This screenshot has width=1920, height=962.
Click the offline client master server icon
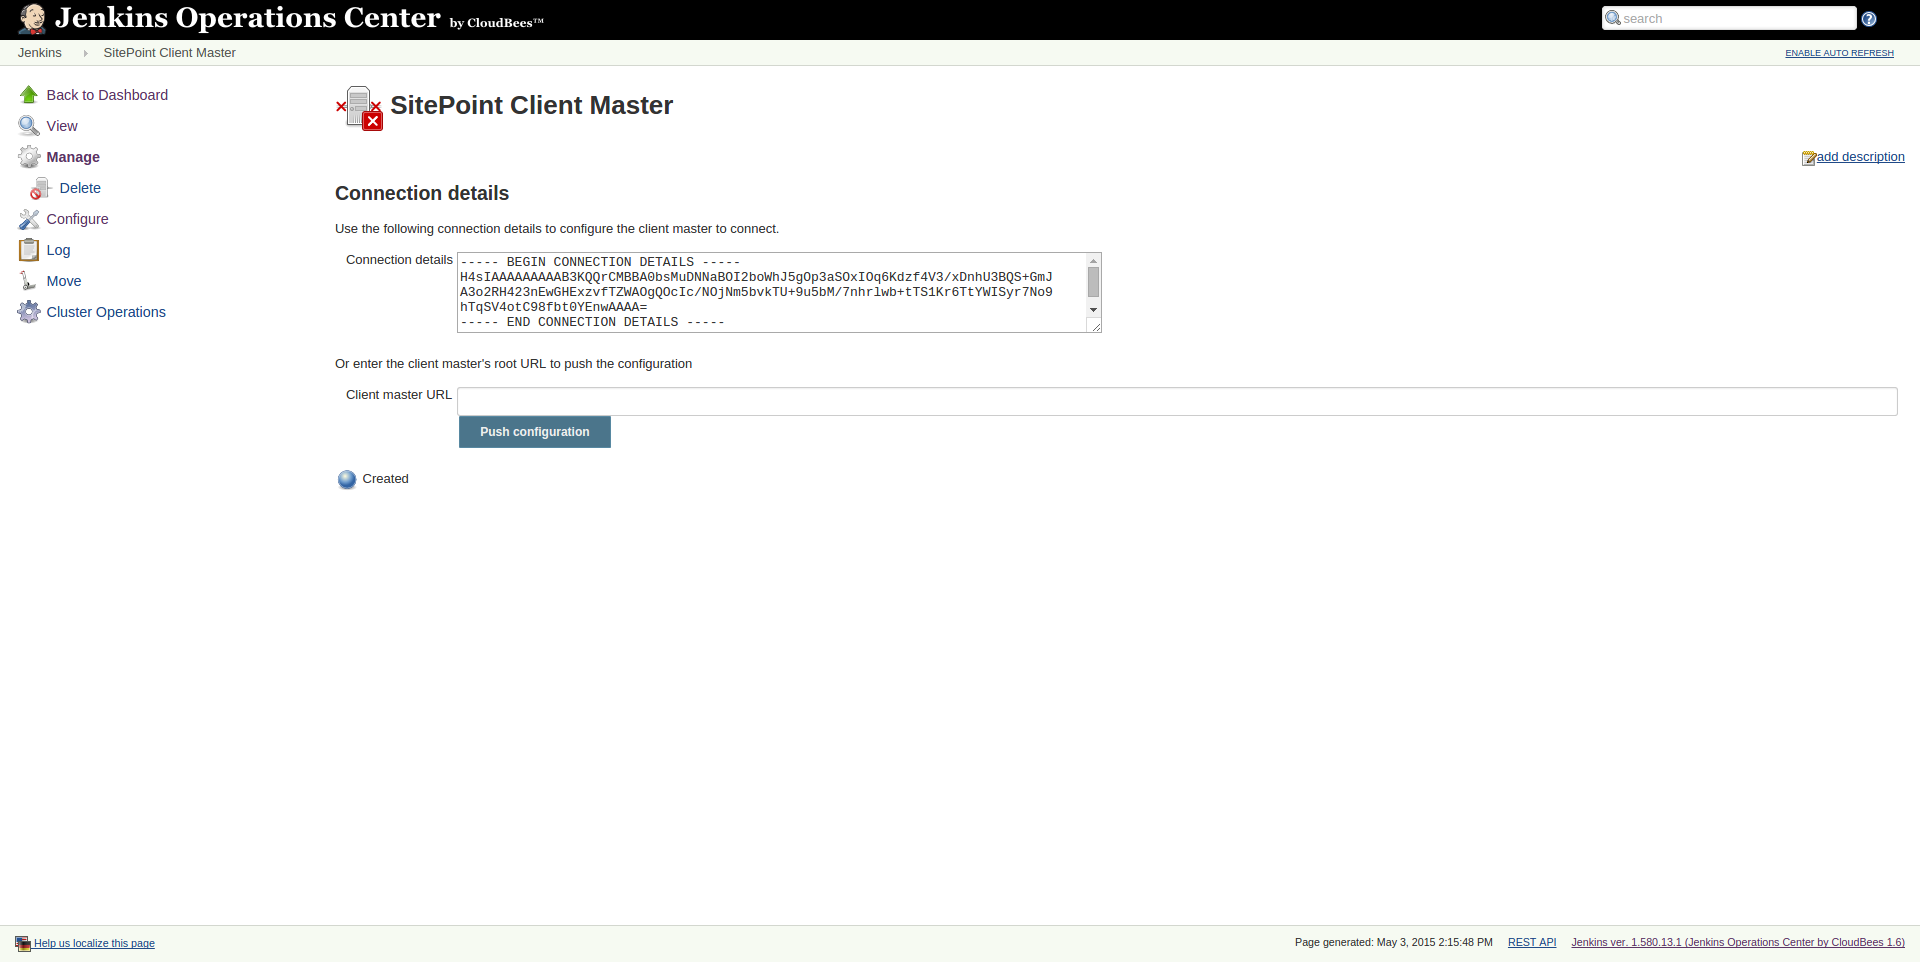[x=359, y=107]
